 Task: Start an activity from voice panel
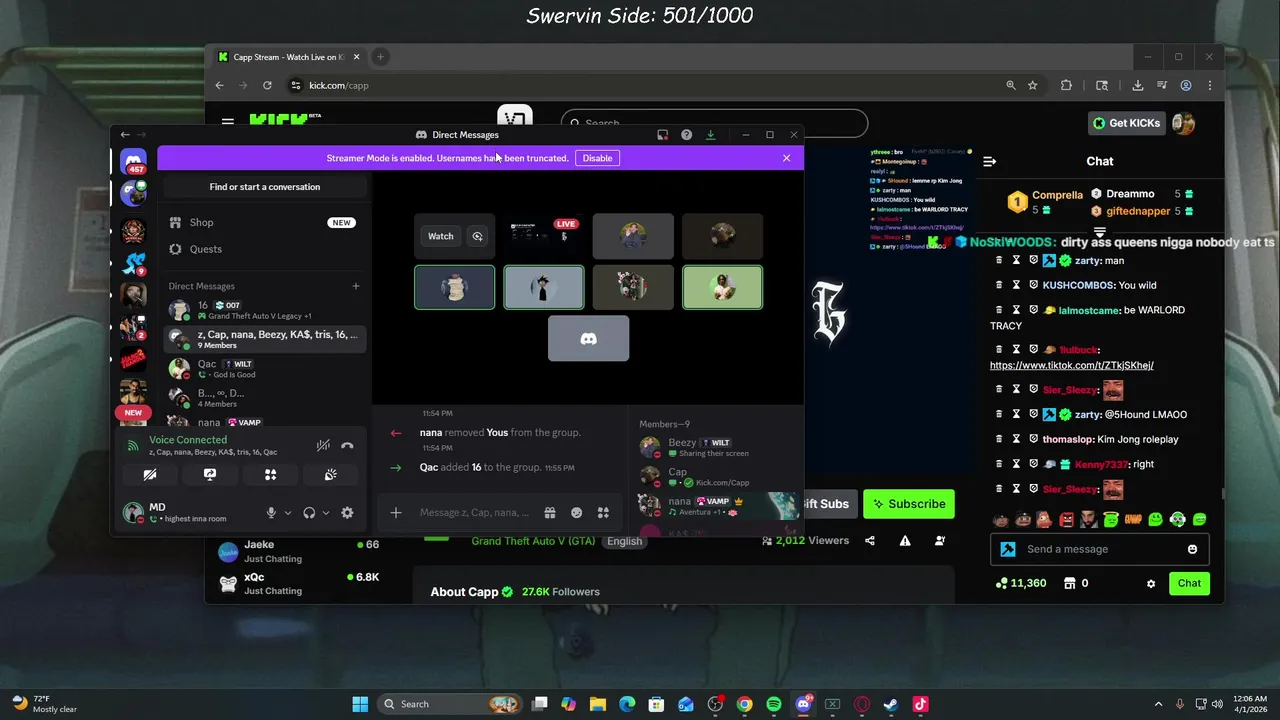pyautogui.click(x=270, y=475)
